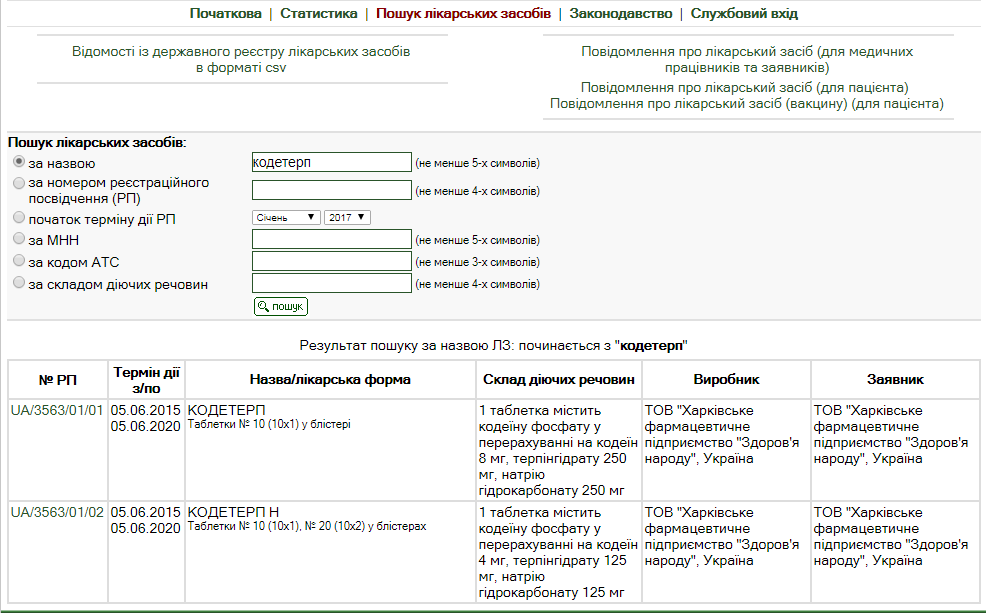Select 'початок терміну дії РП' radio option
Image resolution: width=986 pixels, height=613 pixels.
click(x=19, y=217)
